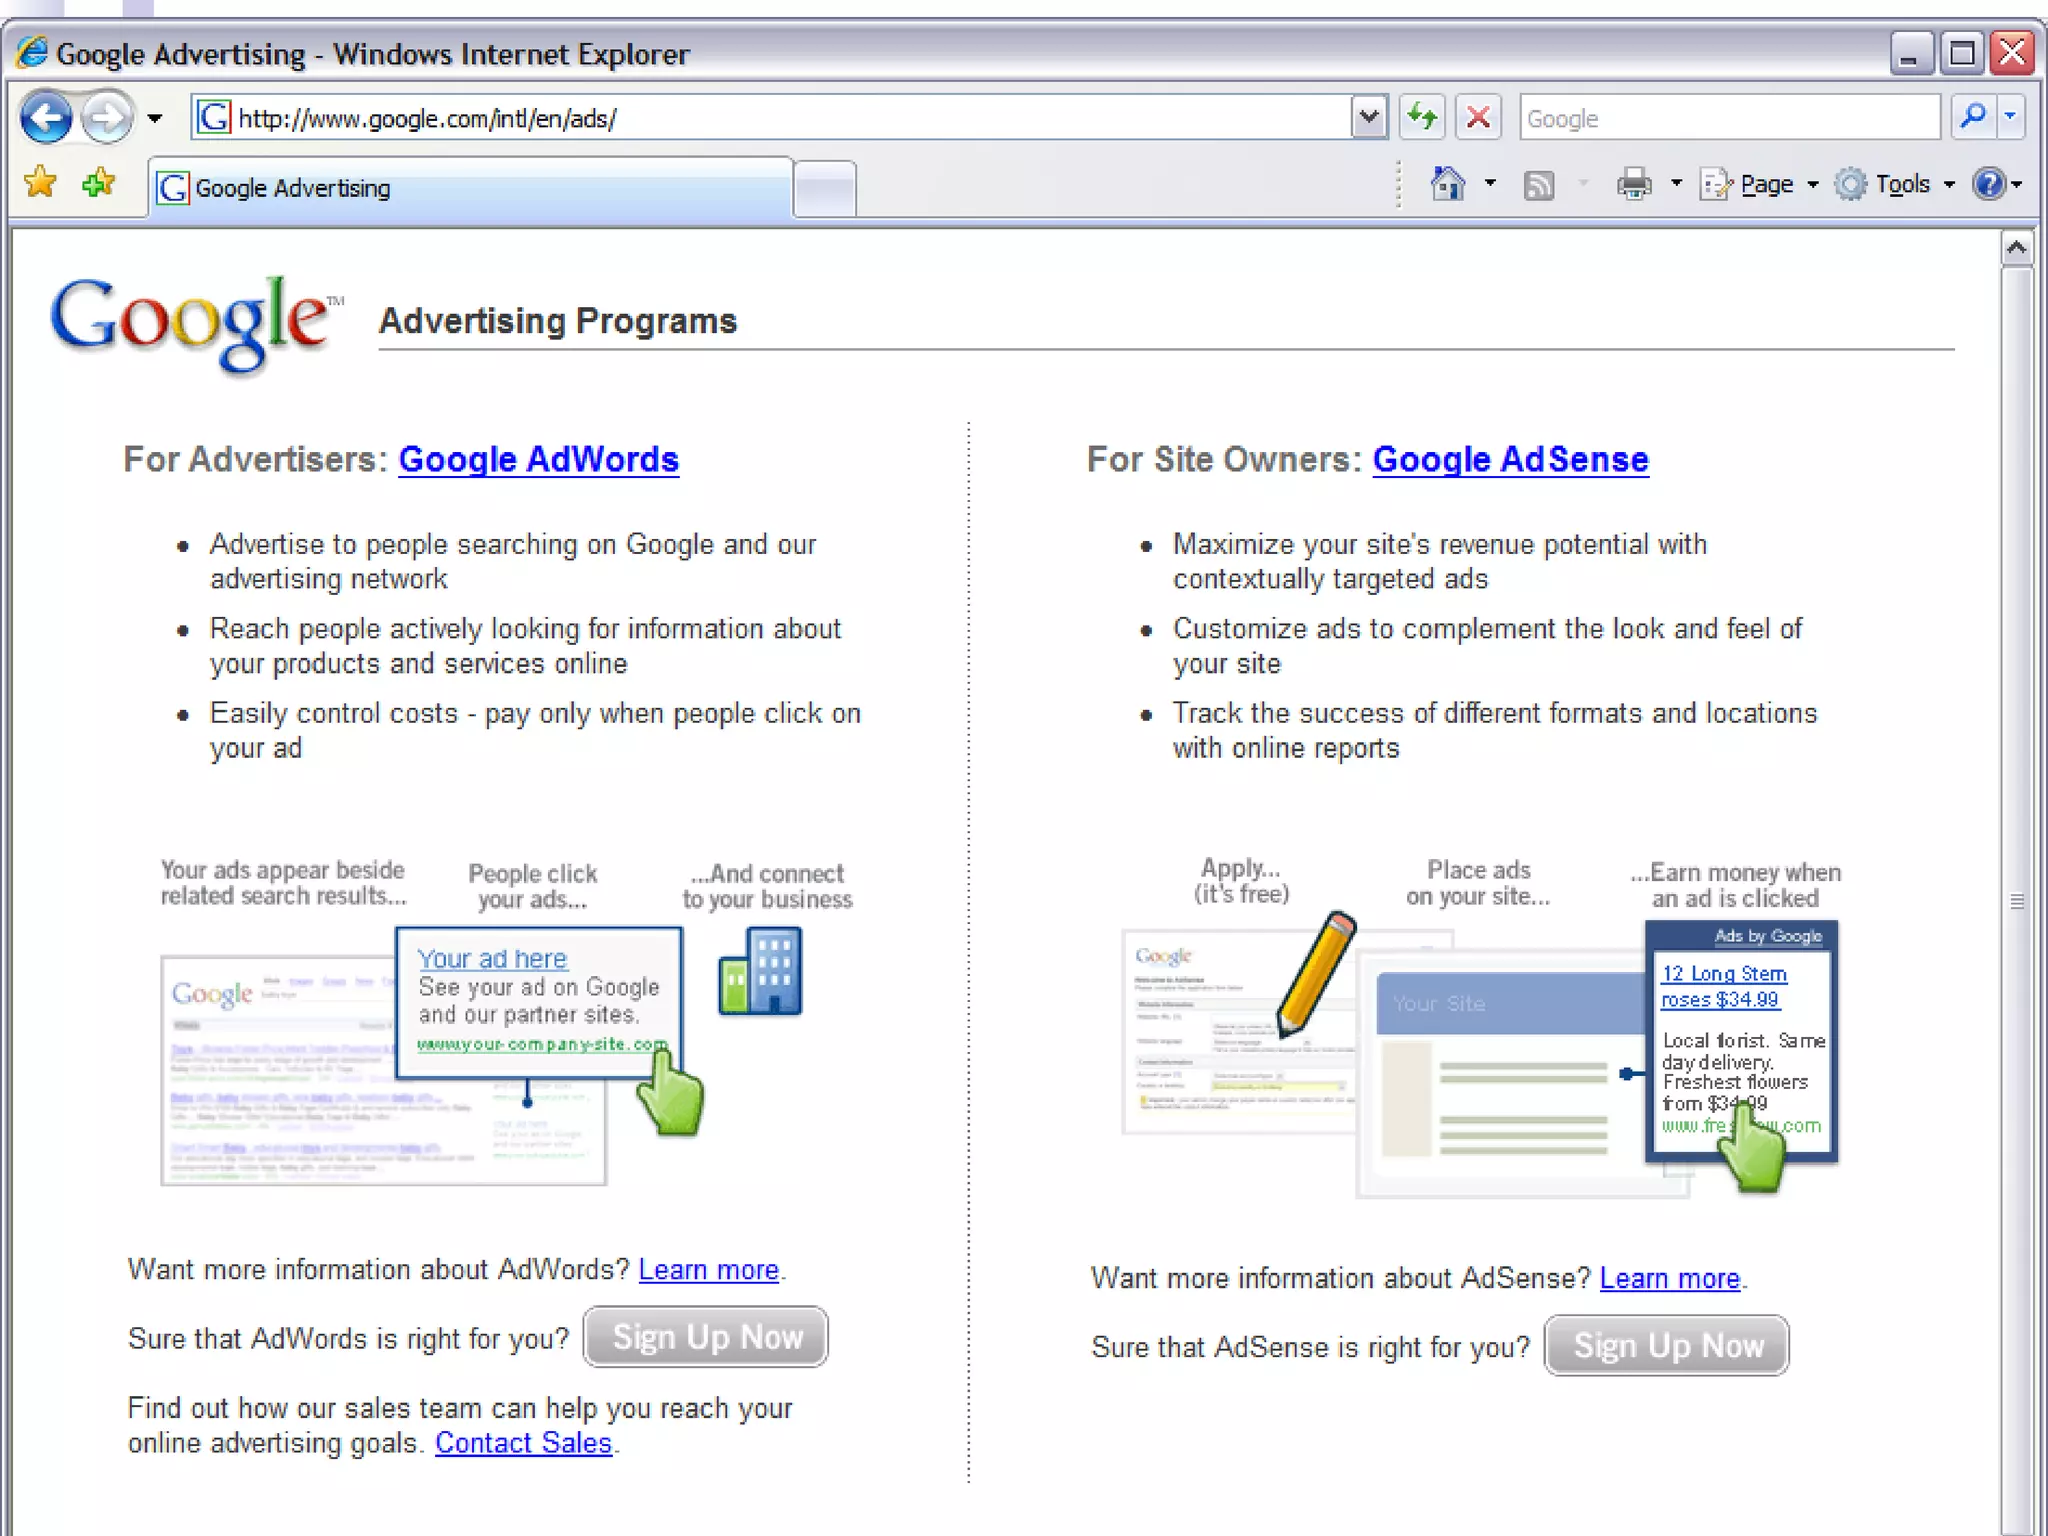Image resolution: width=2048 pixels, height=1536 pixels.
Task: Click the pencil icon in AdSense illustration
Action: click(x=1317, y=973)
